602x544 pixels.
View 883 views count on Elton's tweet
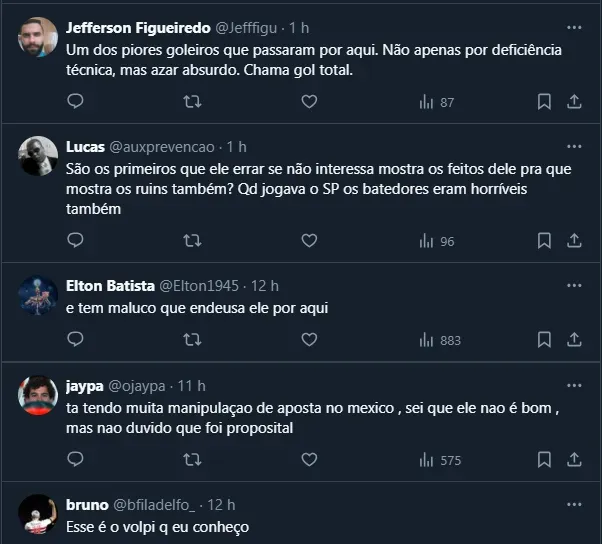tap(440, 341)
